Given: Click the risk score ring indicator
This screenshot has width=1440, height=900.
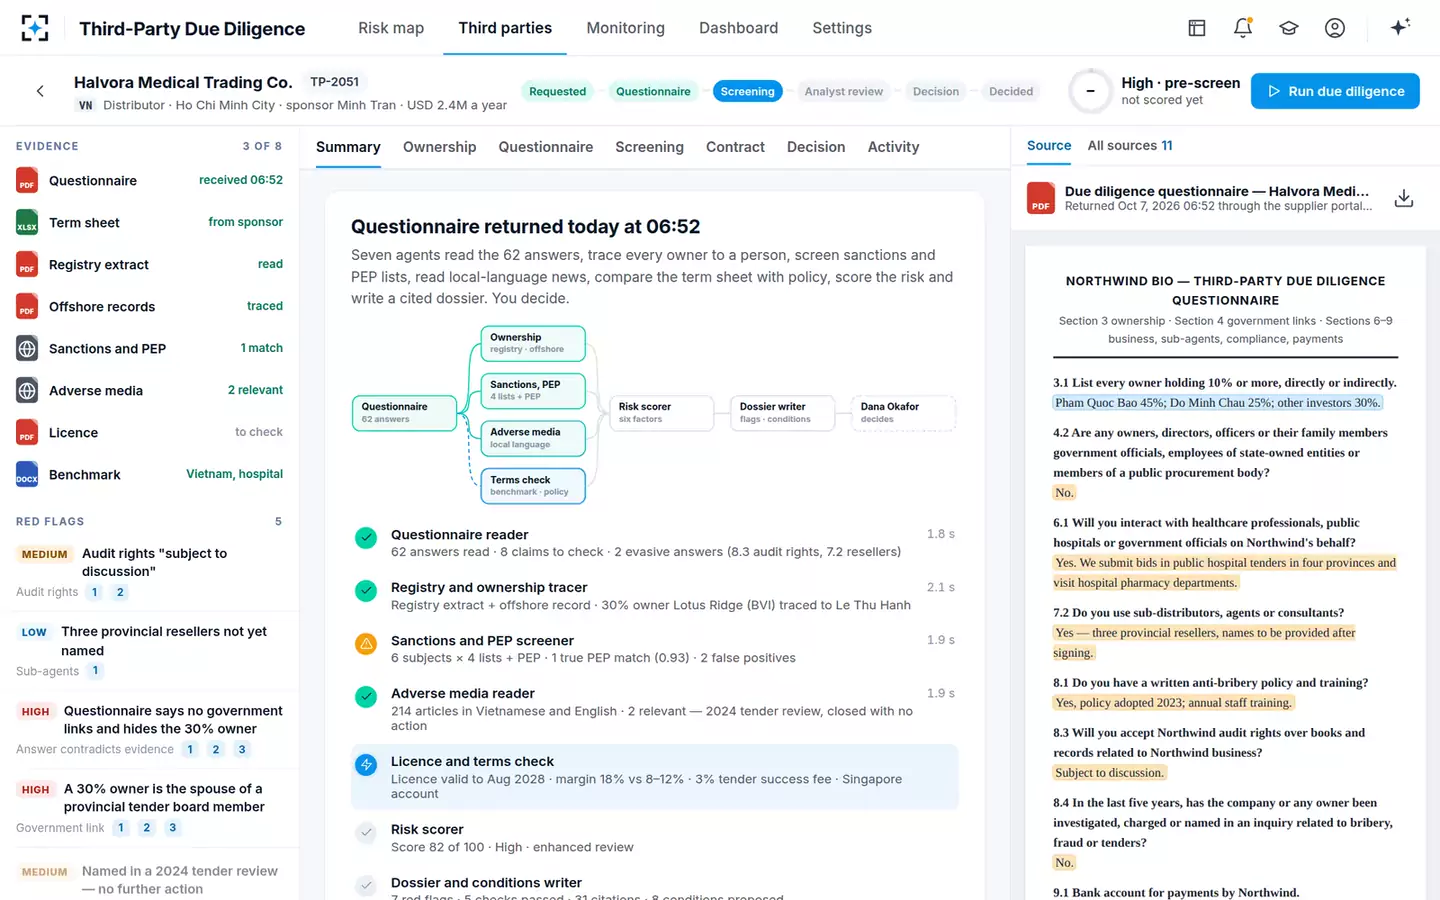Looking at the screenshot, I should [x=1090, y=91].
